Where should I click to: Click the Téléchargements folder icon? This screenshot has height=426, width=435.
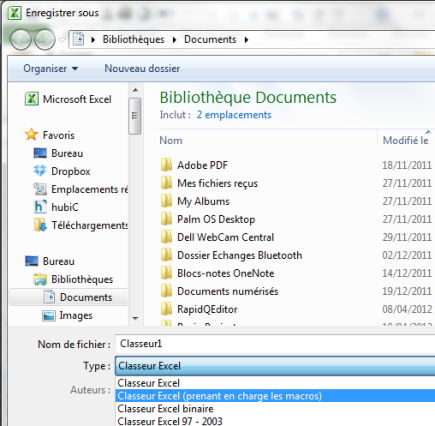[x=40, y=225]
